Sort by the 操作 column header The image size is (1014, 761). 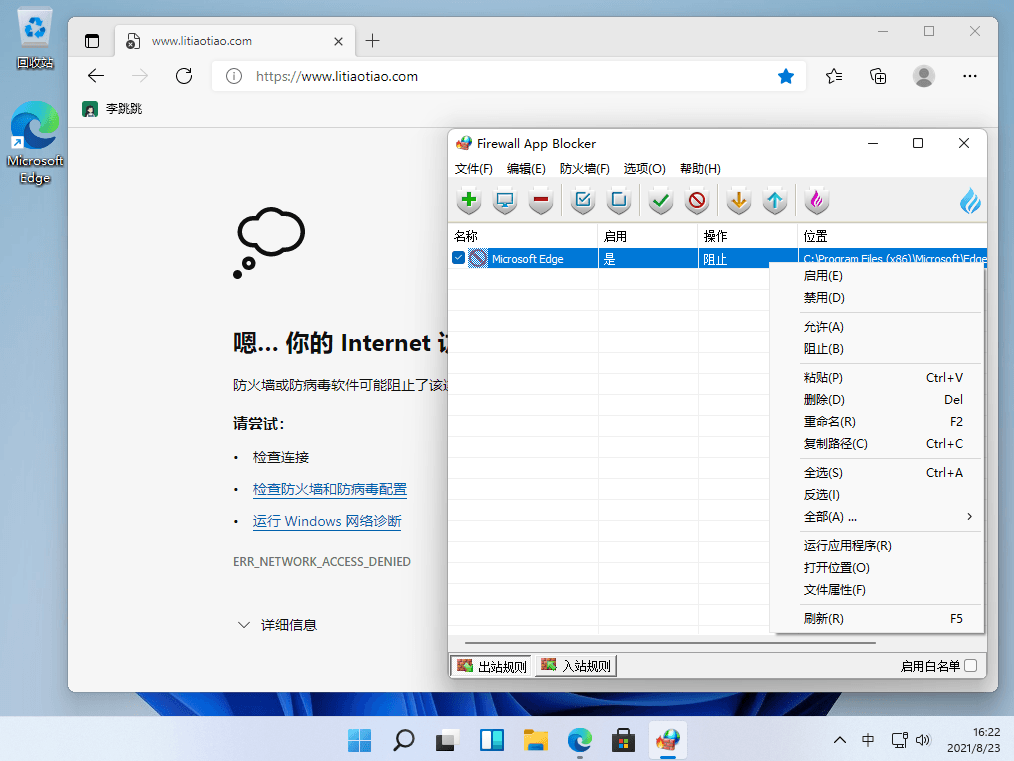coord(748,236)
